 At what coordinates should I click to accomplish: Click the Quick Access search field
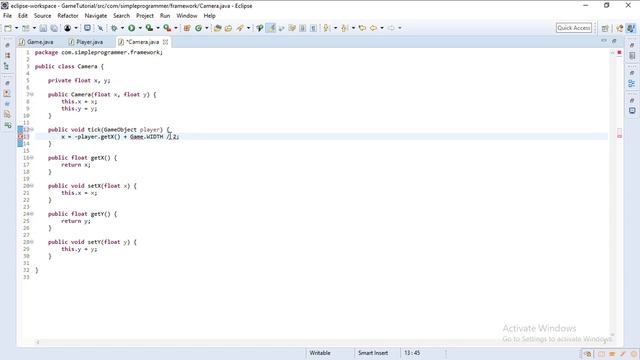pyautogui.click(x=574, y=28)
